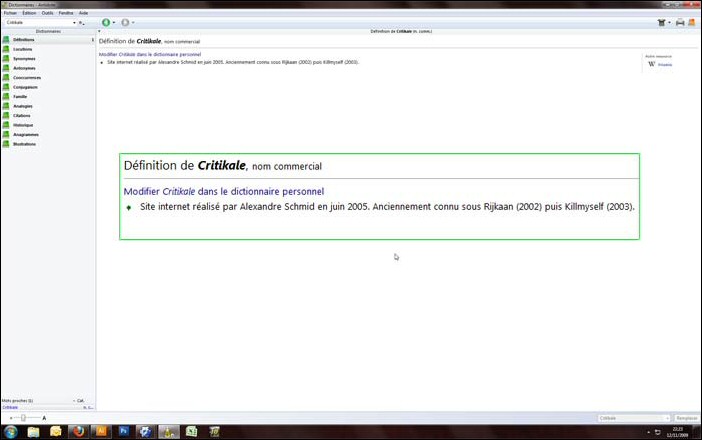Viewport: 702px width, 440px height.
Task: Open the Cat. filter dropdown in Mots proches
Action: 79,401
